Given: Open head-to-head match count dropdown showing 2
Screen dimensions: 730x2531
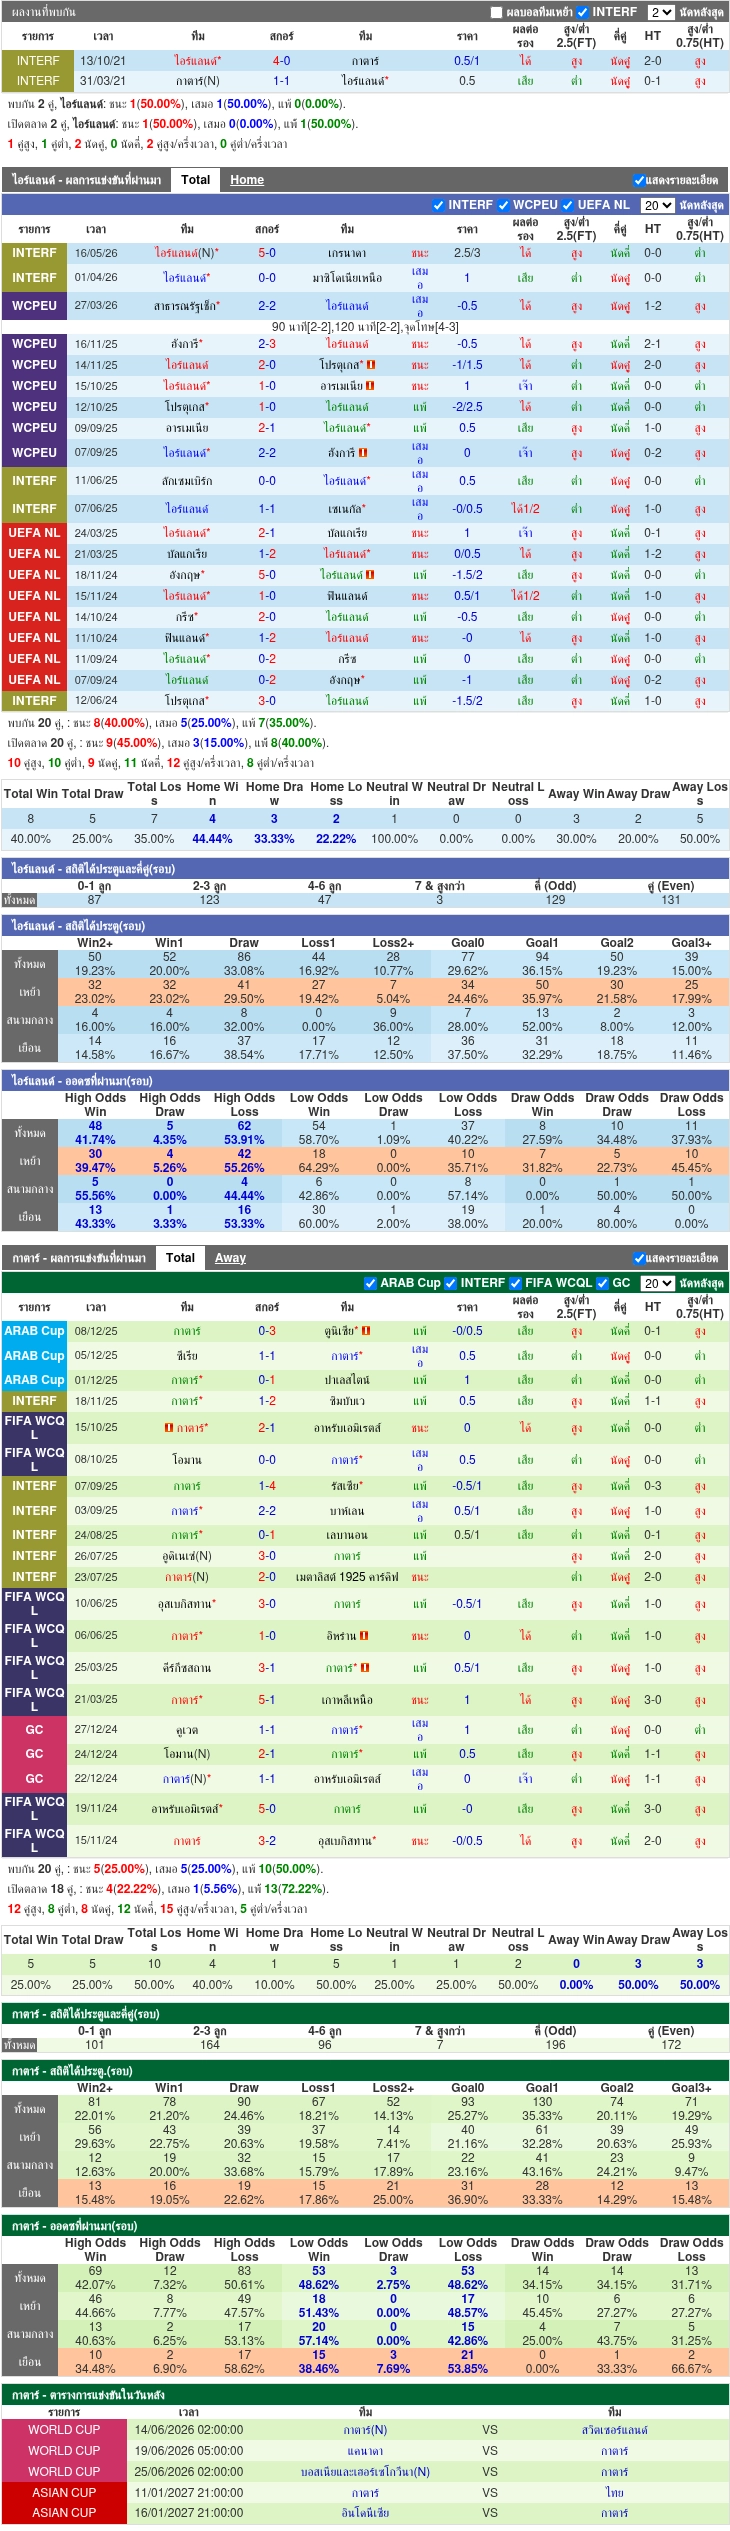Looking at the screenshot, I should coord(661,12).
